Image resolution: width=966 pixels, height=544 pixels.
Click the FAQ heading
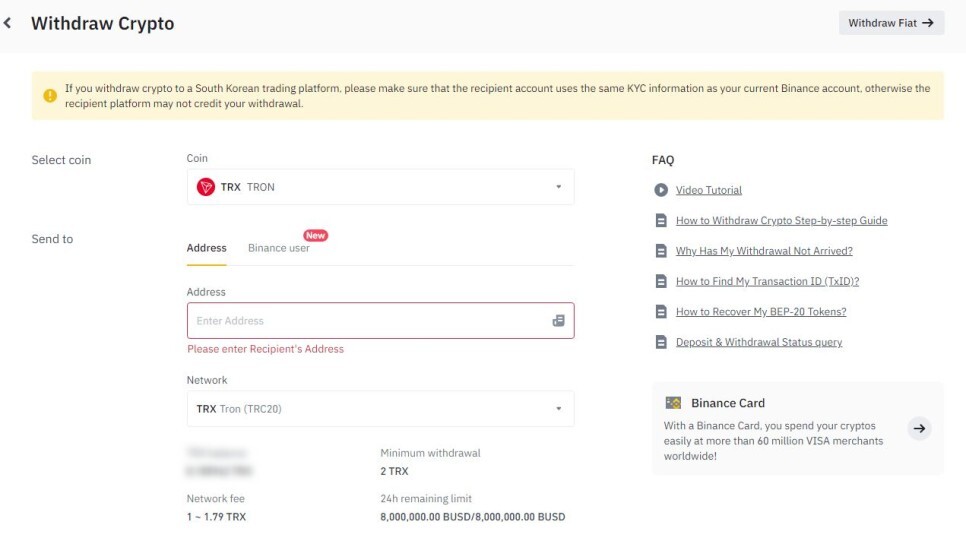coord(663,160)
